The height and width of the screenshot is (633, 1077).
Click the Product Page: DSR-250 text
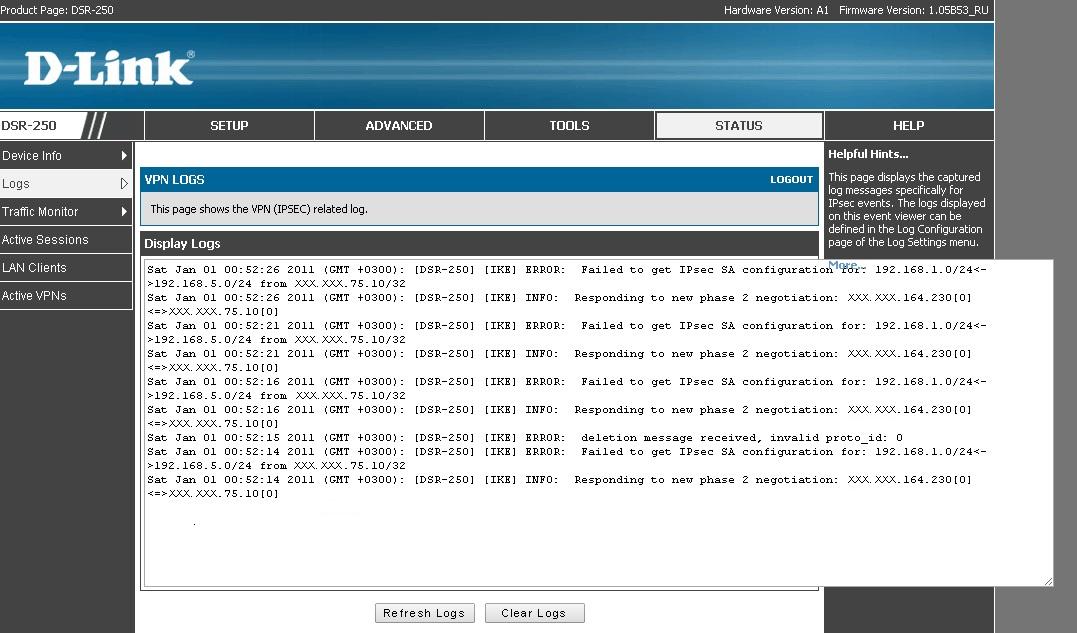(57, 10)
